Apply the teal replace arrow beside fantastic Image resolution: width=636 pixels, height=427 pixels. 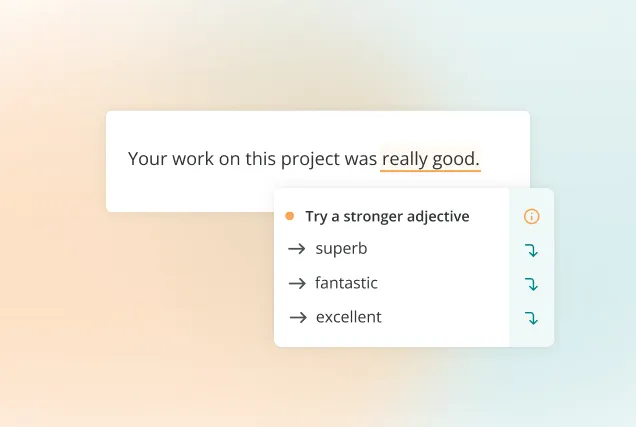[x=531, y=284]
